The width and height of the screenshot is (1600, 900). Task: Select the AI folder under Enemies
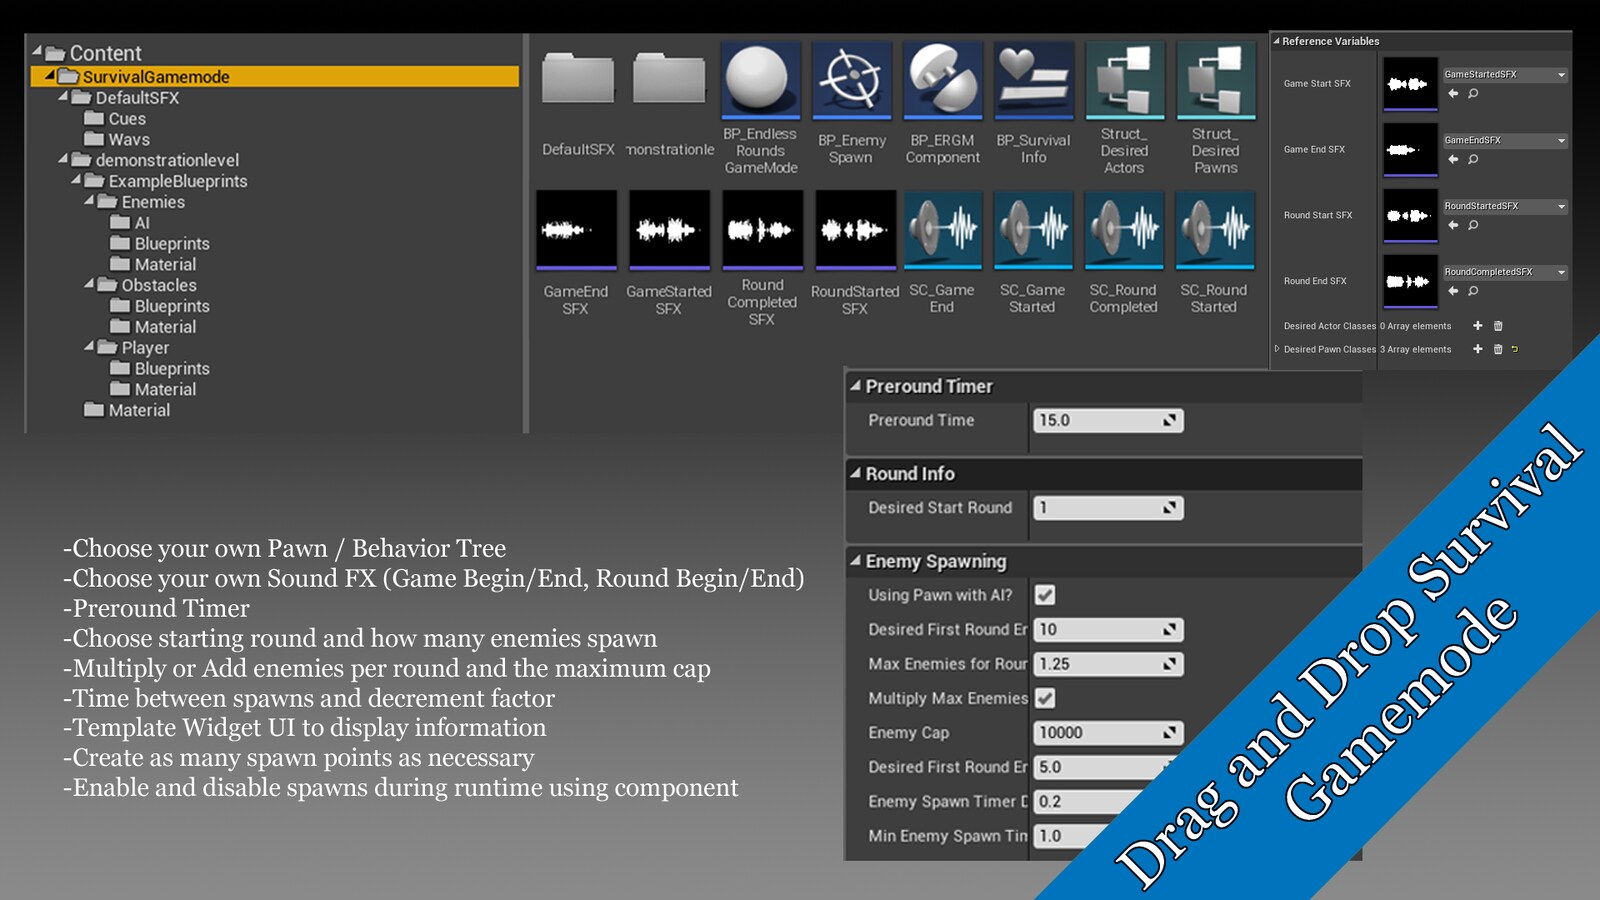[141, 223]
